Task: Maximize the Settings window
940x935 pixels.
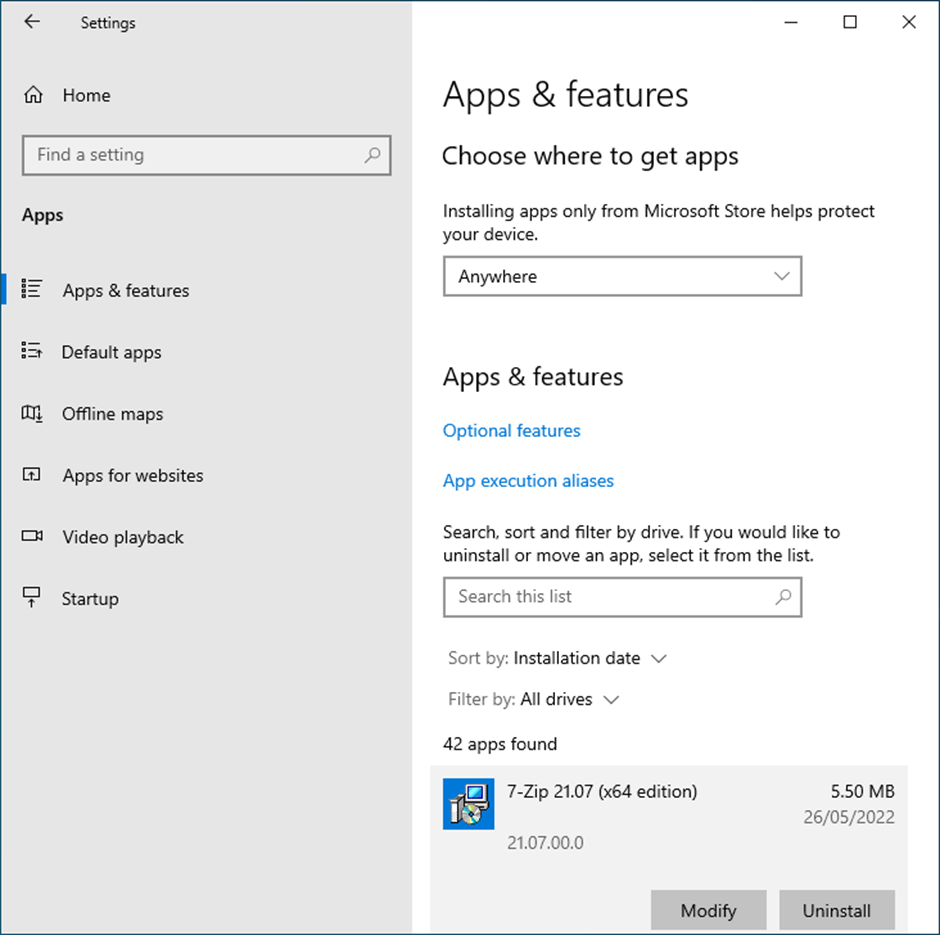Action: tap(850, 22)
